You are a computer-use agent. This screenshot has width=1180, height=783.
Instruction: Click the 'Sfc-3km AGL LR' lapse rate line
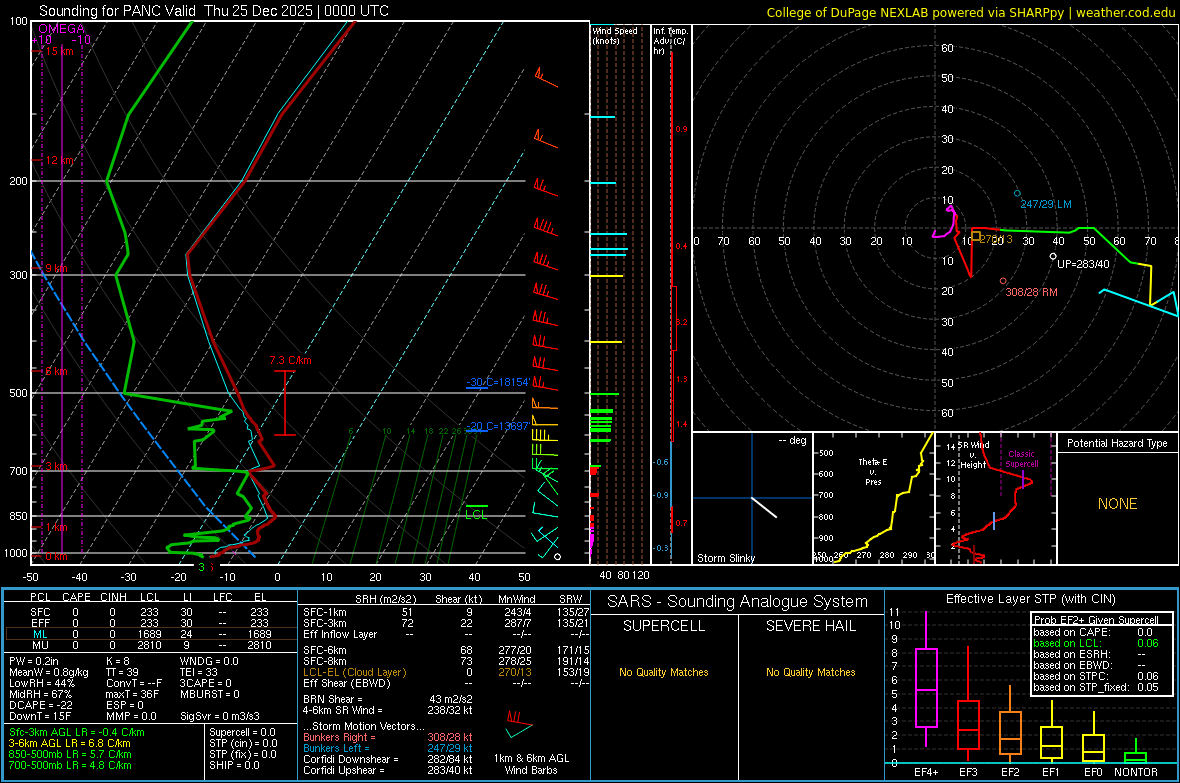pyautogui.click(x=77, y=732)
